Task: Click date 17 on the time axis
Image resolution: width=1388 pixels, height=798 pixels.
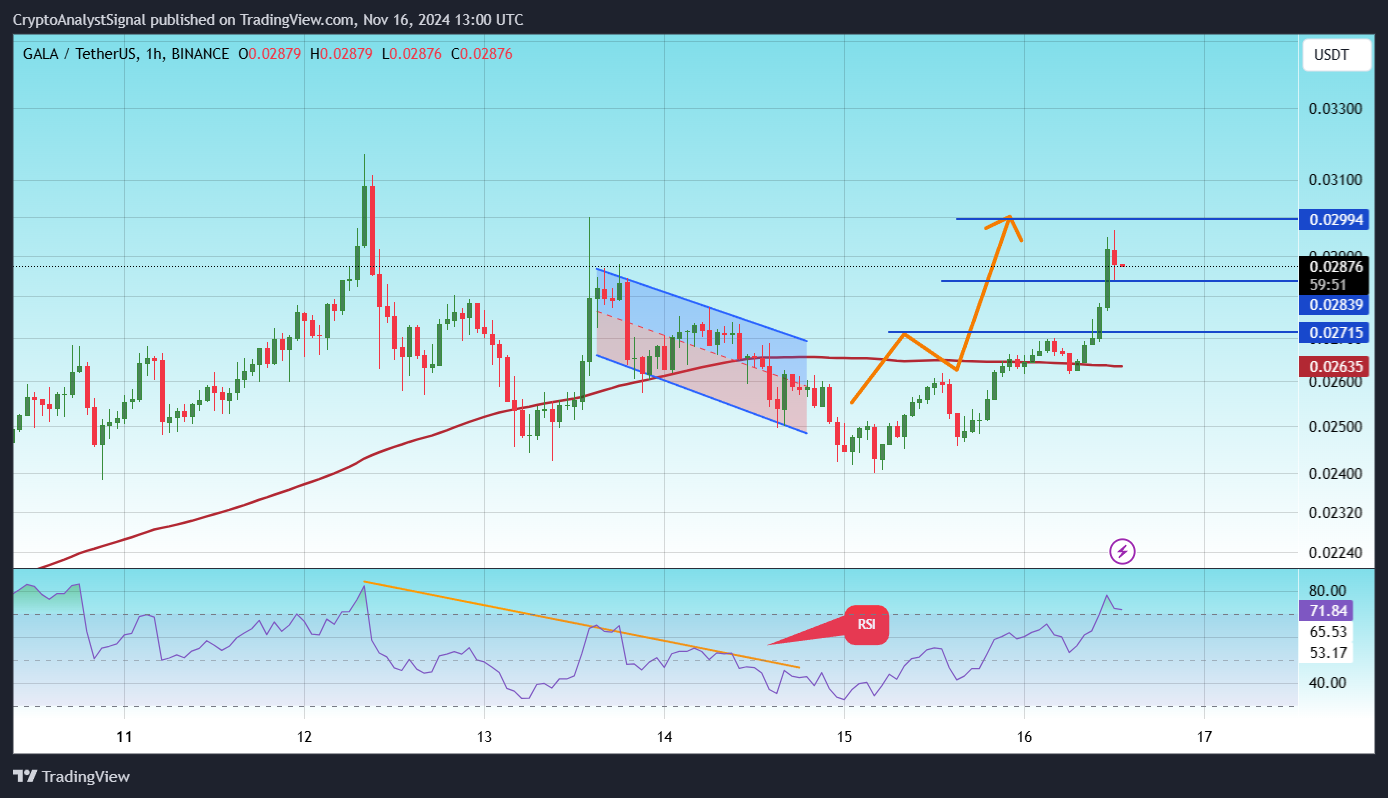Action: click(1204, 738)
